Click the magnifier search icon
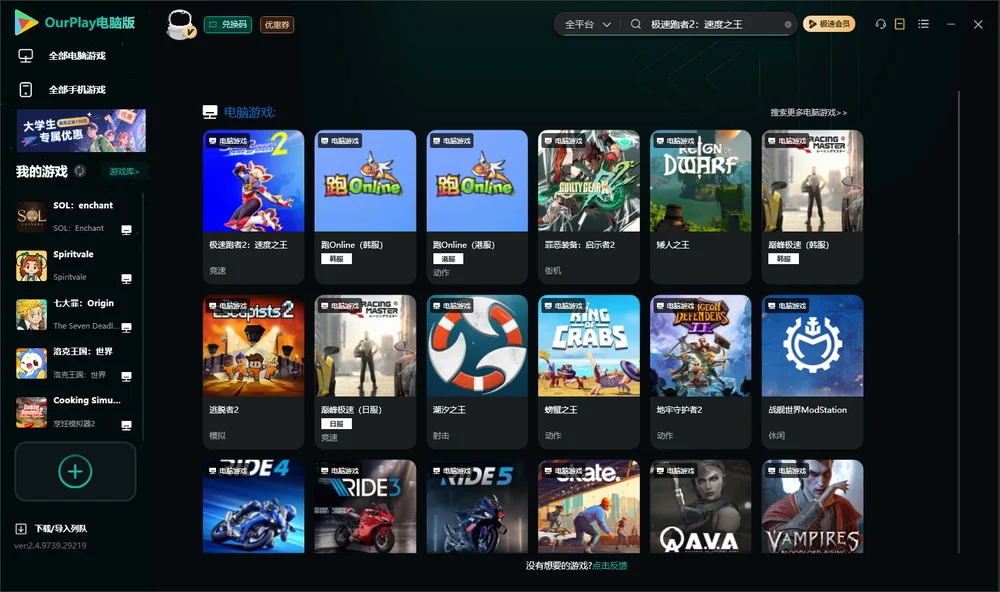1000x592 pixels. coord(636,24)
